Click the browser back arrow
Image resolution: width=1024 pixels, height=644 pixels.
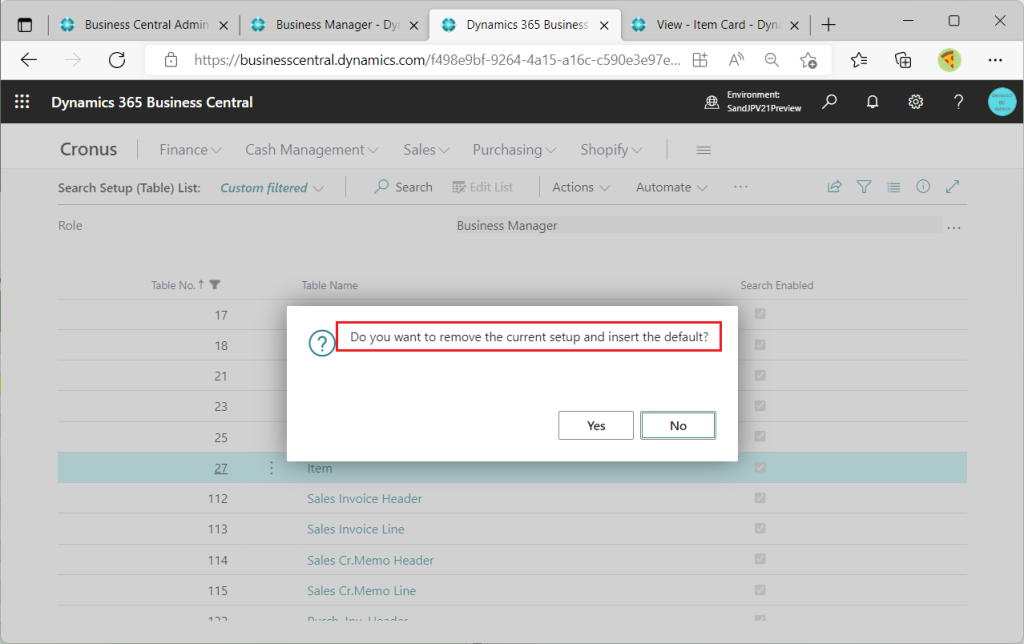pyautogui.click(x=29, y=60)
